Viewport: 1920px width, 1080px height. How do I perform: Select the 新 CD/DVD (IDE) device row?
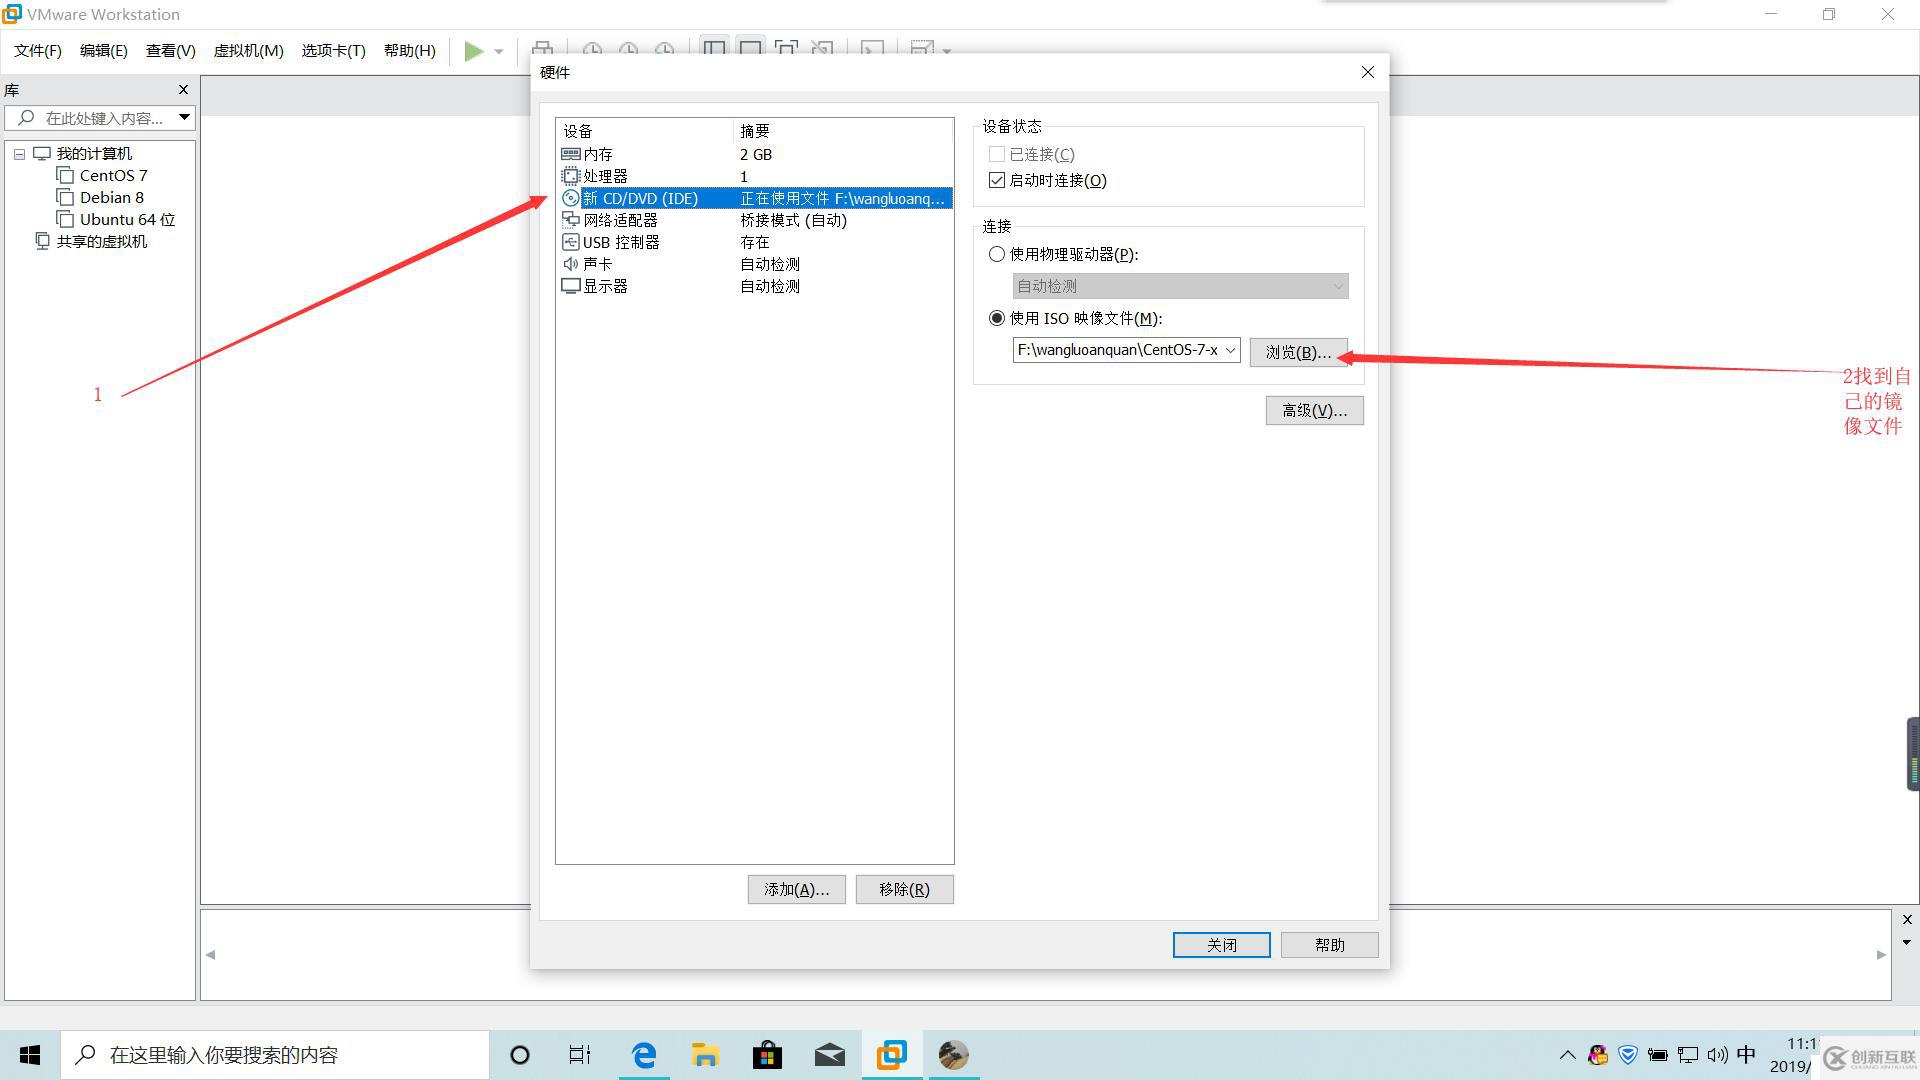[x=755, y=198]
